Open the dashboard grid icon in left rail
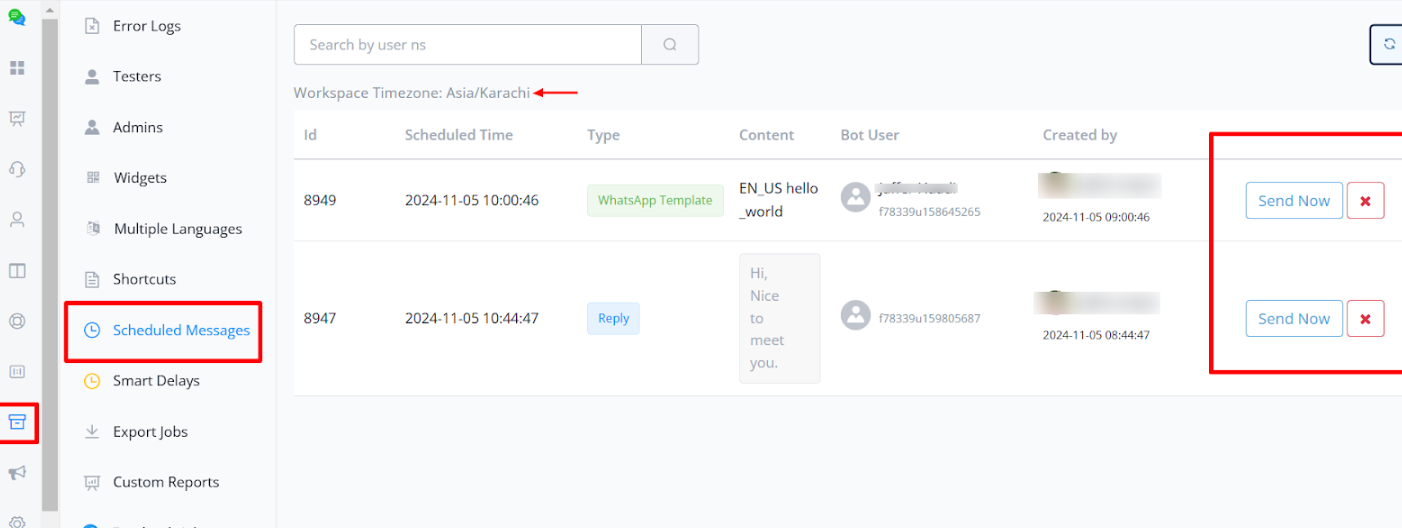This screenshot has height=528, width=1402. point(17,68)
